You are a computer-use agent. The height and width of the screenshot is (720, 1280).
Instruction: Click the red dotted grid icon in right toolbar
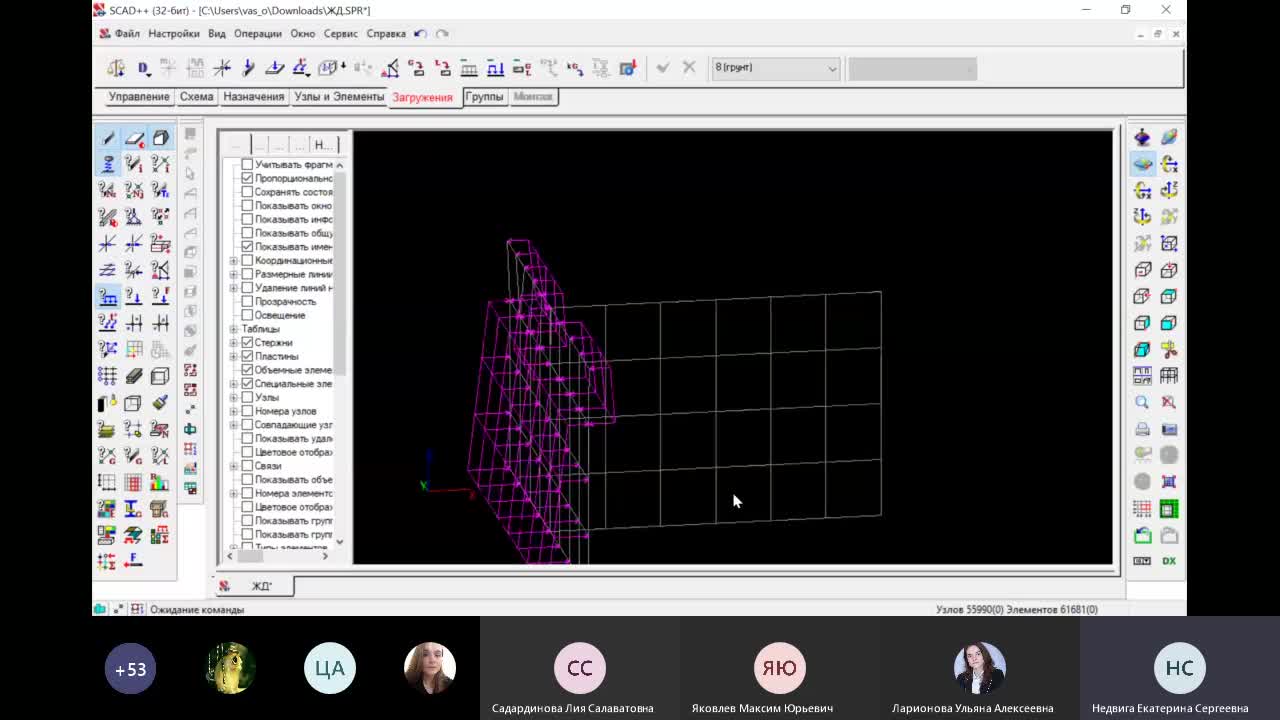1142,509
